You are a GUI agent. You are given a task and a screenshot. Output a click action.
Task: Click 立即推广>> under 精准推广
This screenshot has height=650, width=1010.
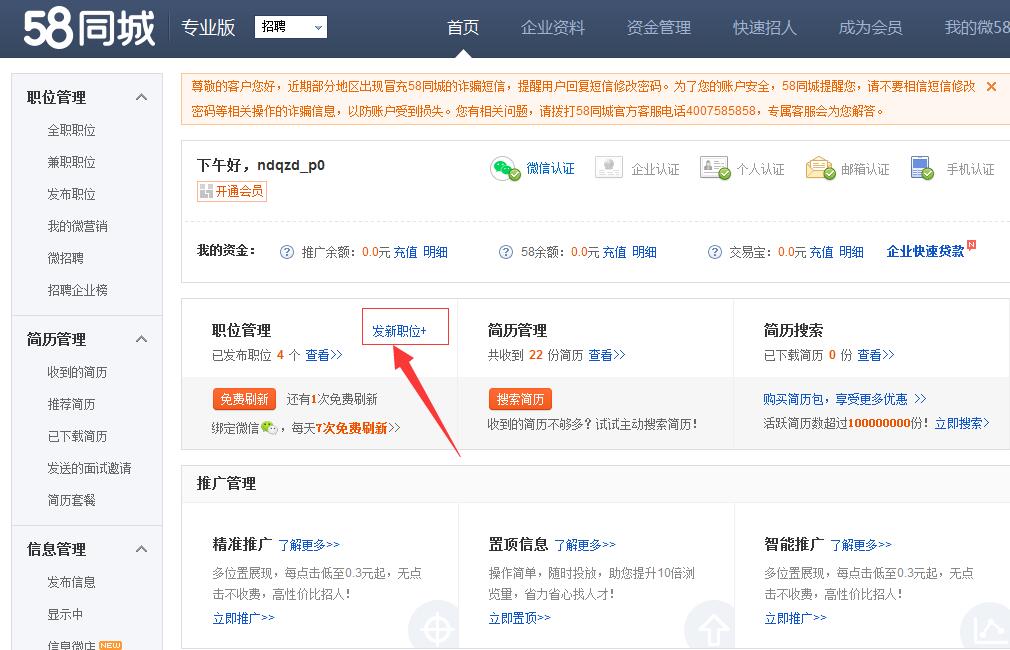243,618
